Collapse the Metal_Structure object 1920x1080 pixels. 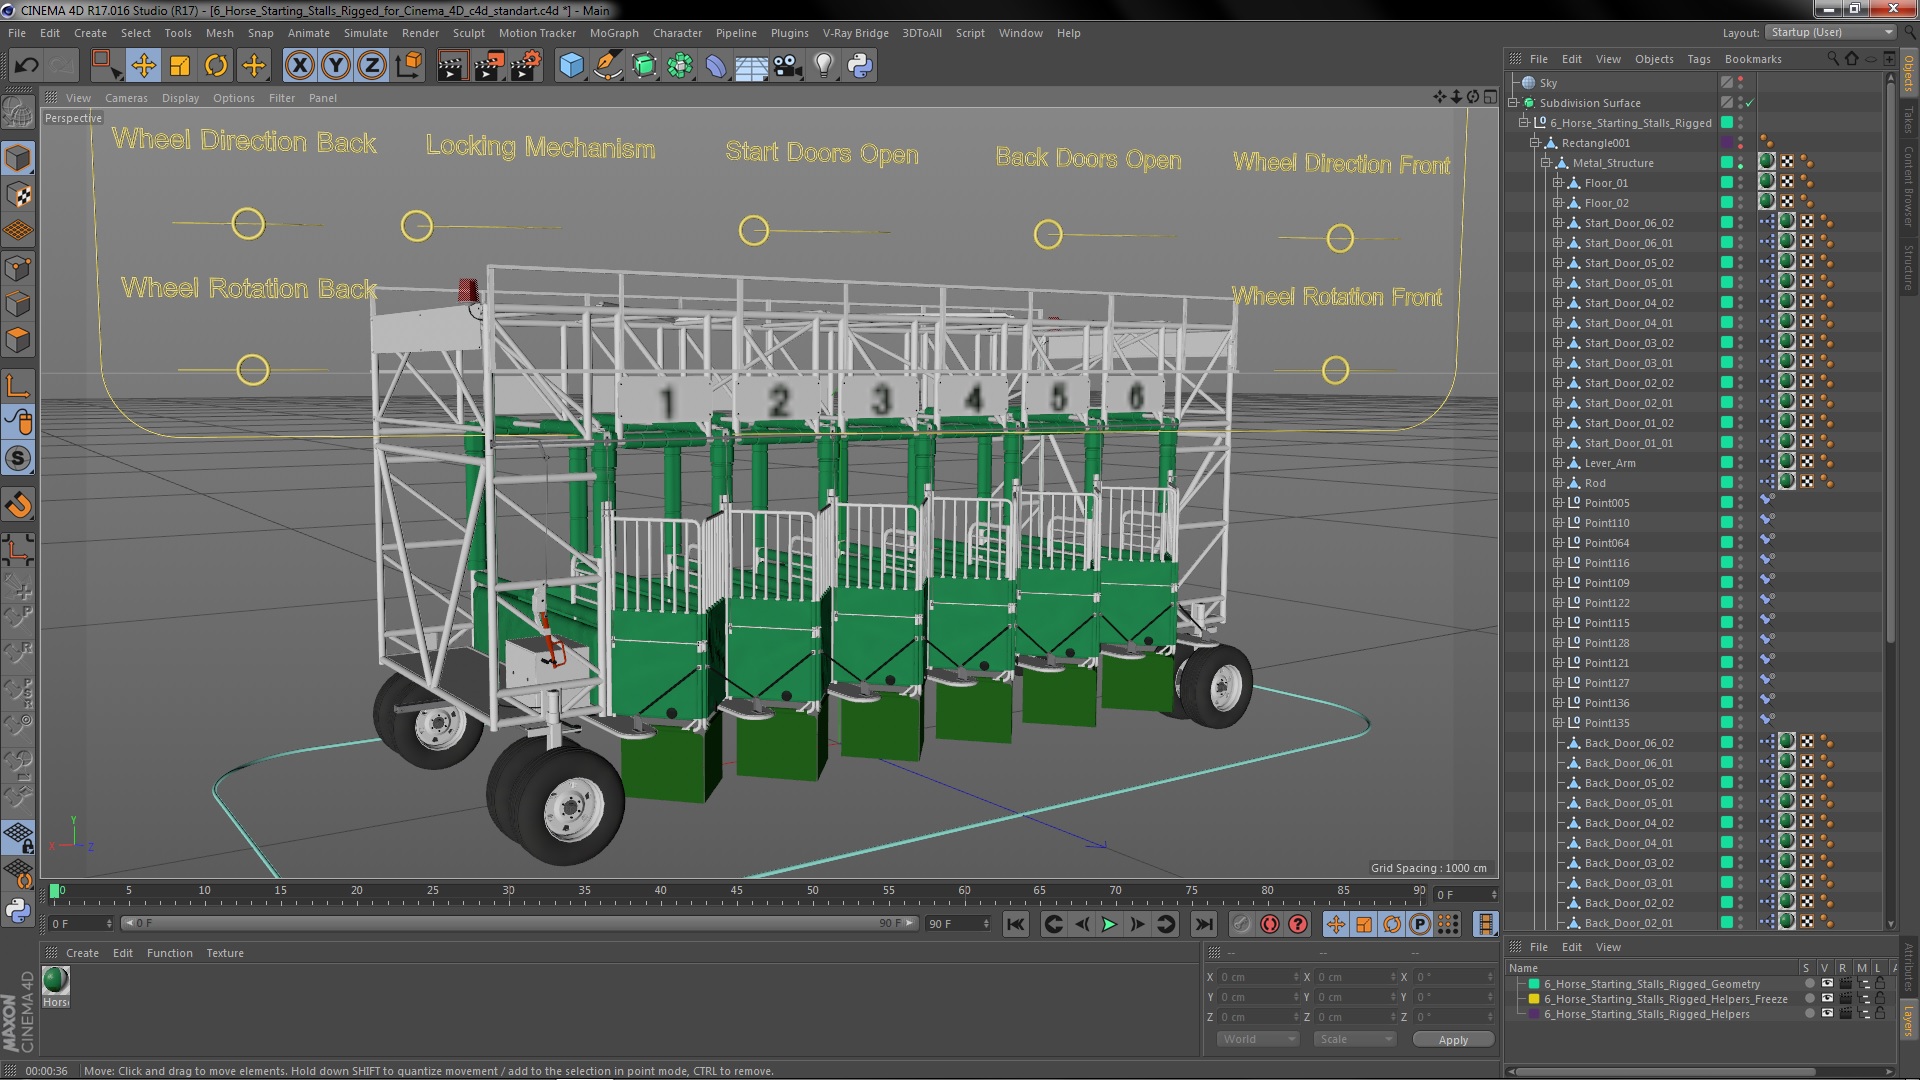pos(1546,163)
